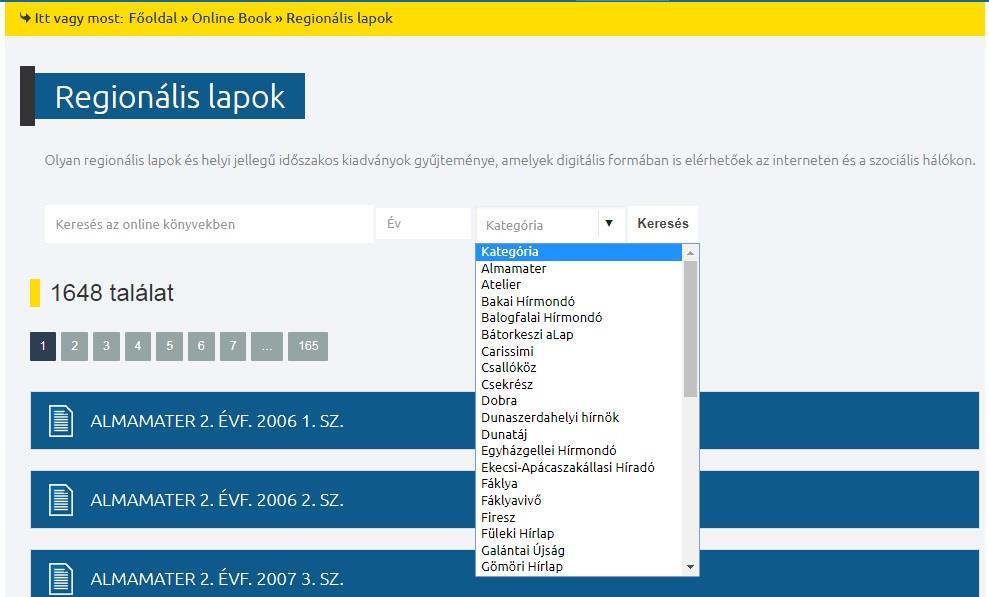Viewport: 989px width, 597px height.
Task: Pick Carissimi in the dropdown
Action: coord(579,351)
